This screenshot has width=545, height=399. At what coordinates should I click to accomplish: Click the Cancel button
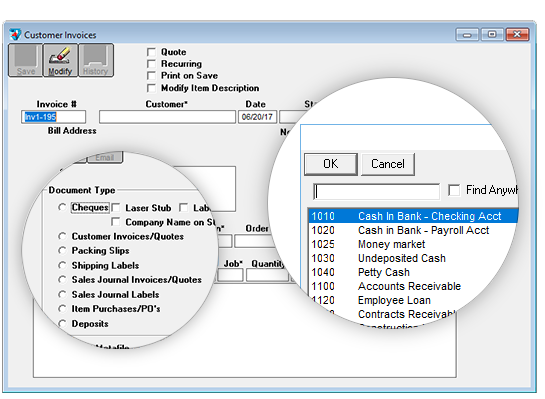tap(388, 164)
